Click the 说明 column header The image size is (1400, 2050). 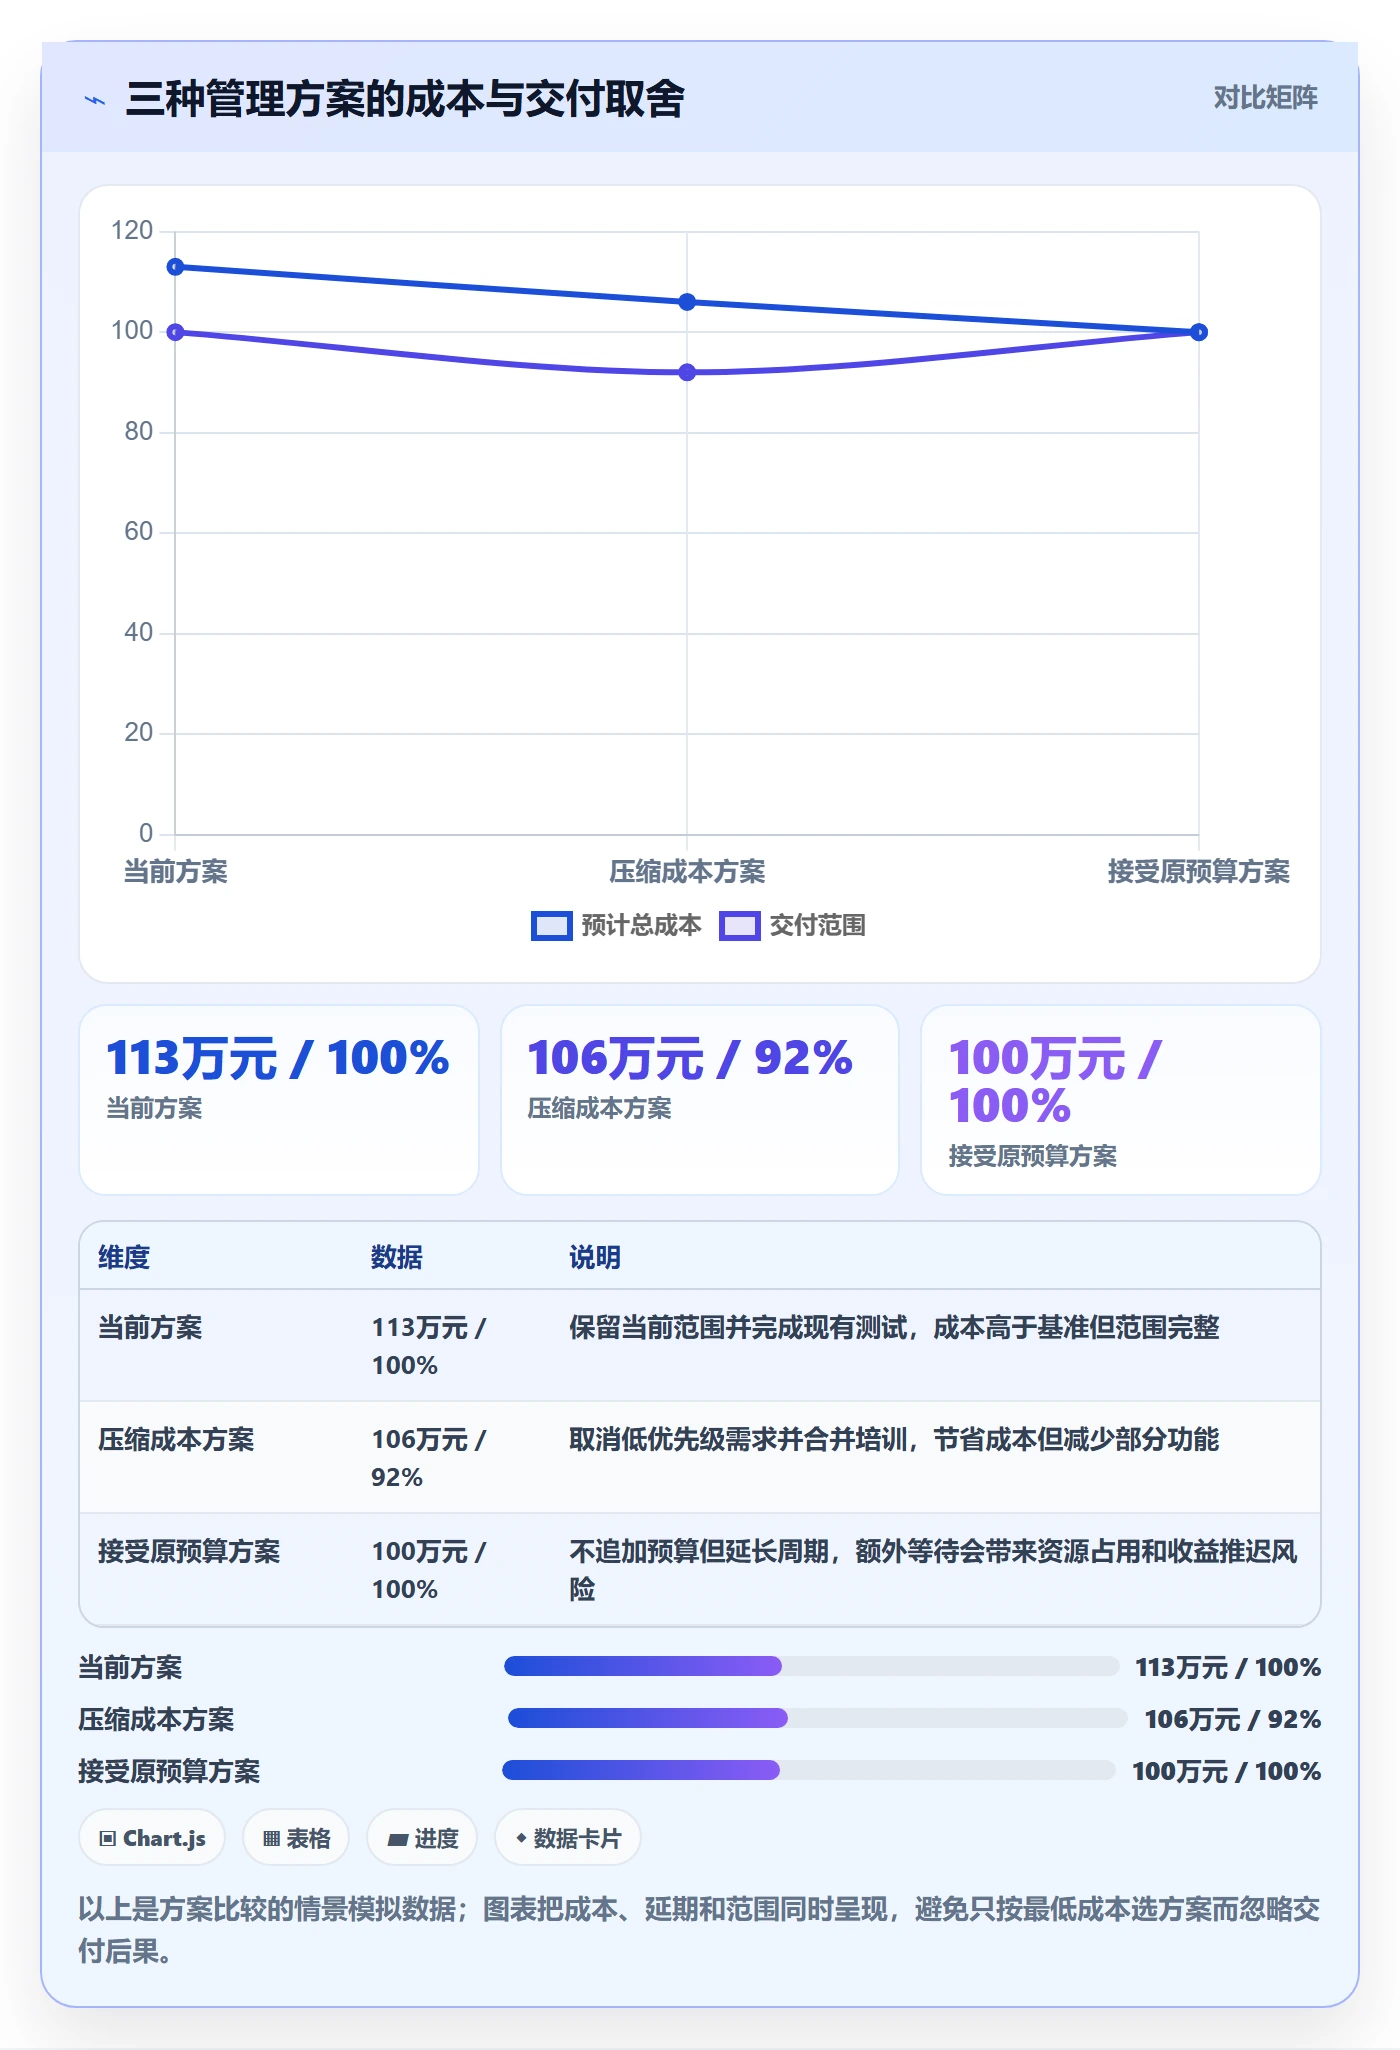[595, 1257]
